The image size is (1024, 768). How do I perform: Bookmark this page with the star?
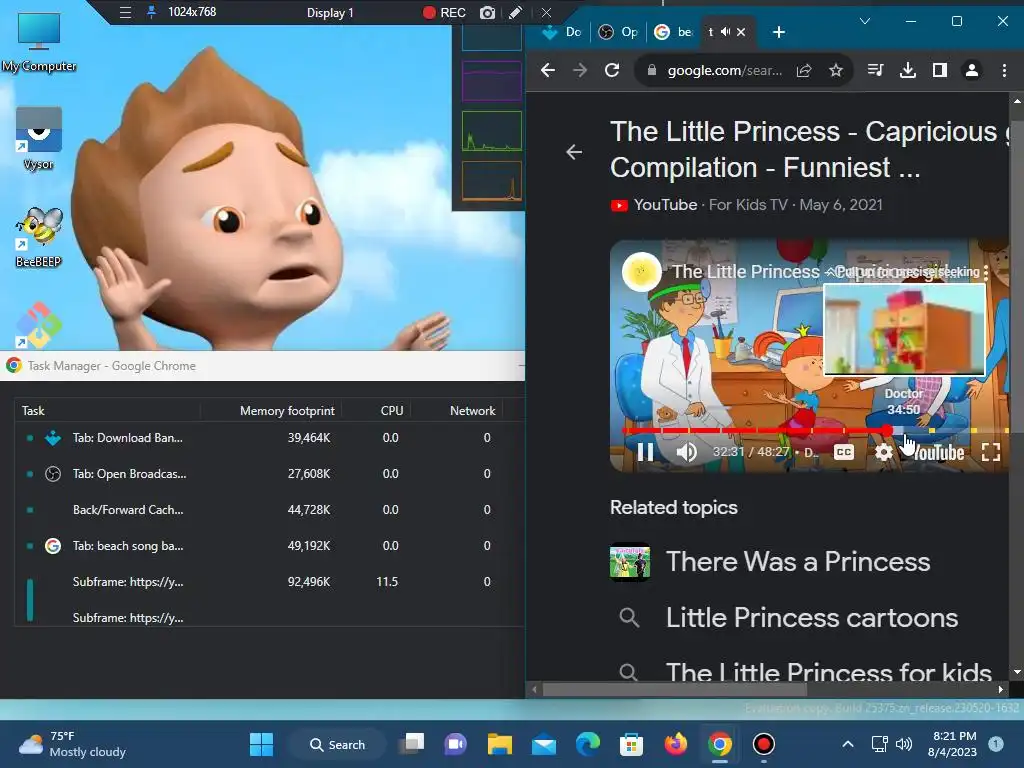tap(836, 70)
